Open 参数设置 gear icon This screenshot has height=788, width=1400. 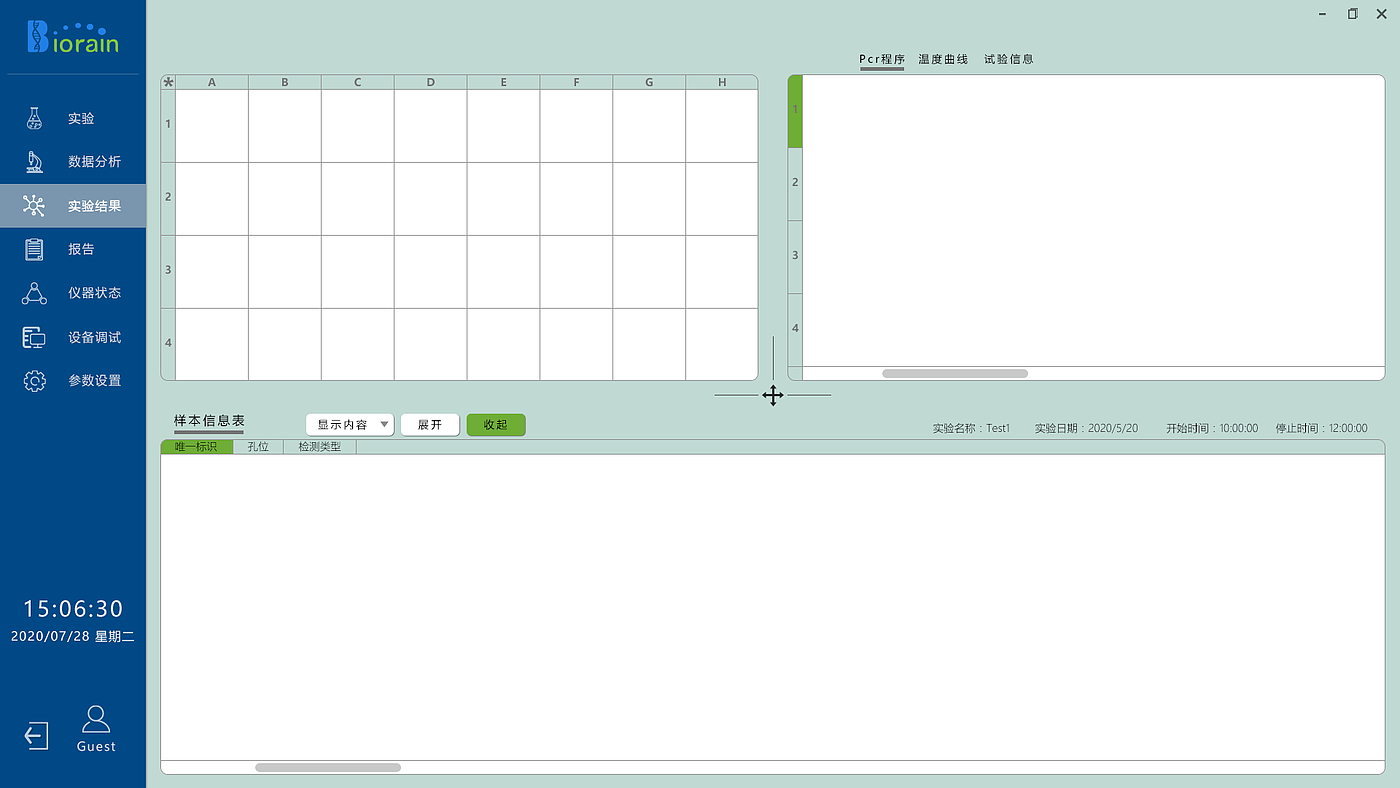click(35, 380)
